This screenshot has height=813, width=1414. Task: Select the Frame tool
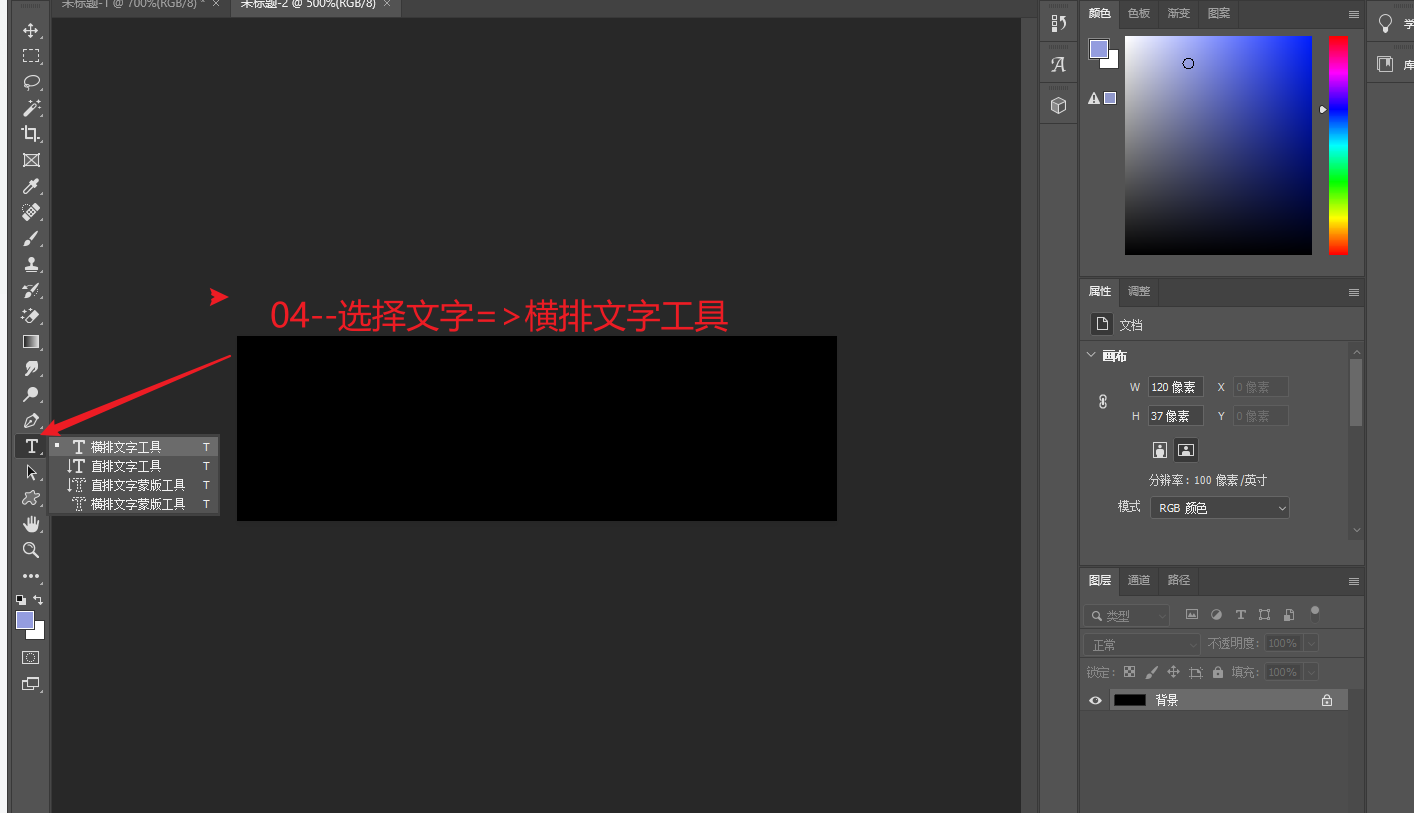point(31,160)
